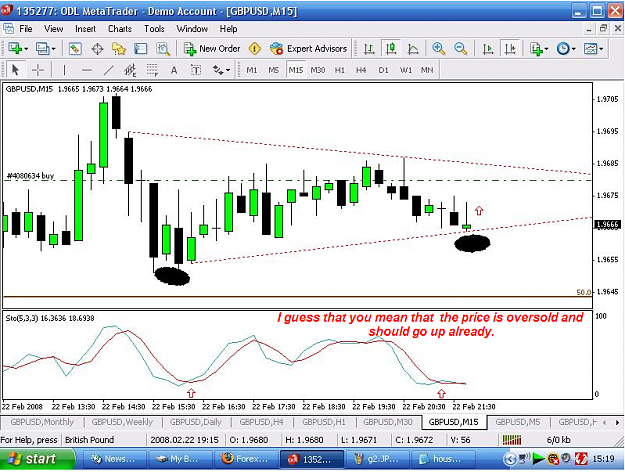This screenshot has width=625, height=472.
Task: Click the New Order button
Action: [212, 49]
